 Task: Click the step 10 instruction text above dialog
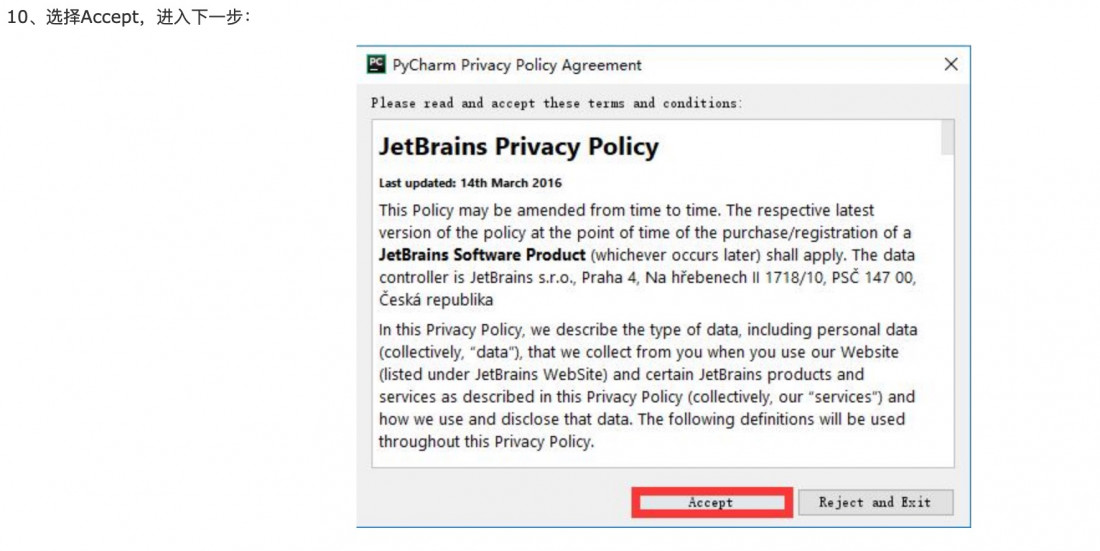tap(129, 18)
